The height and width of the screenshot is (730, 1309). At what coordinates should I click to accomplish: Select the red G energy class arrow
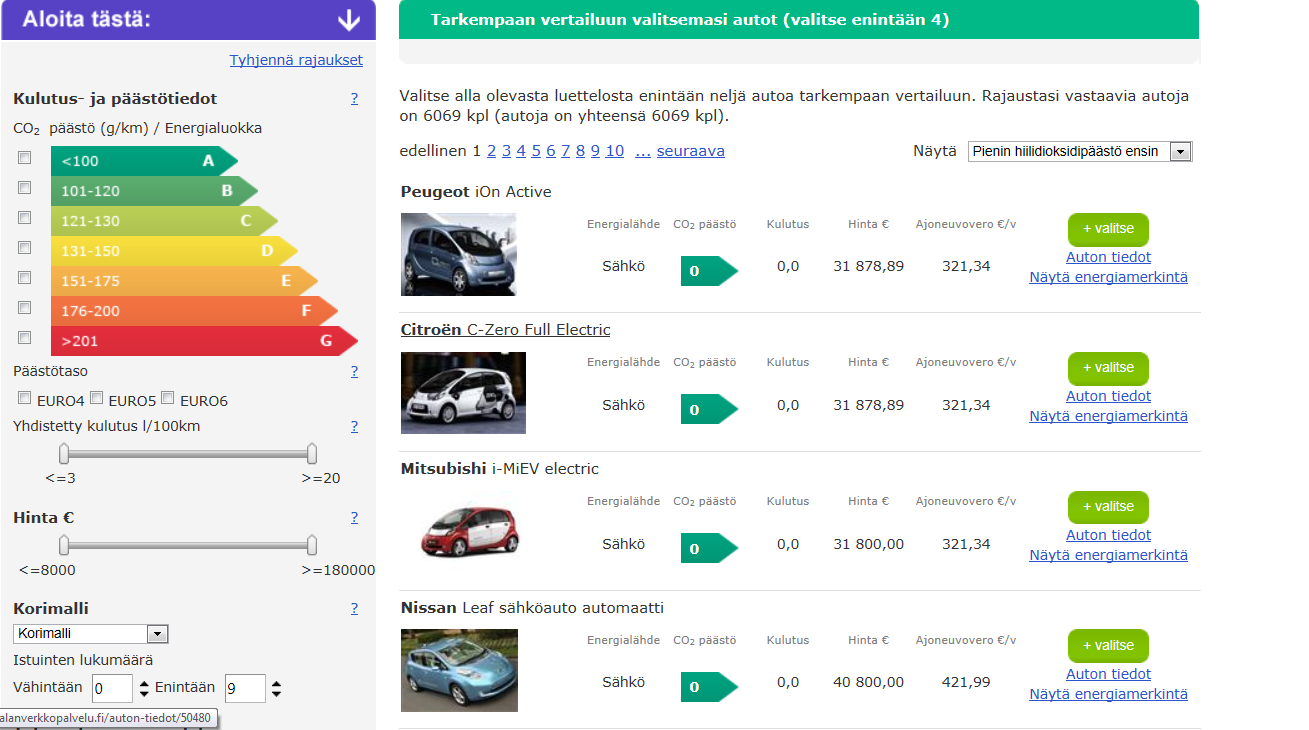click(x=204, y=341)
